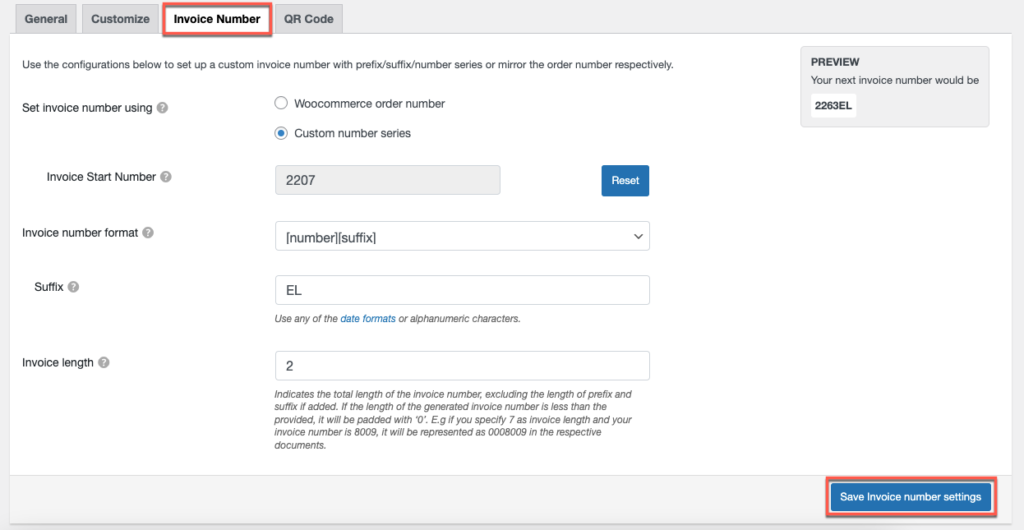Image resolution: width=1024 pixels, height=530 pixels.
Task: Open the QR Code tab
Action: point(309,19)
